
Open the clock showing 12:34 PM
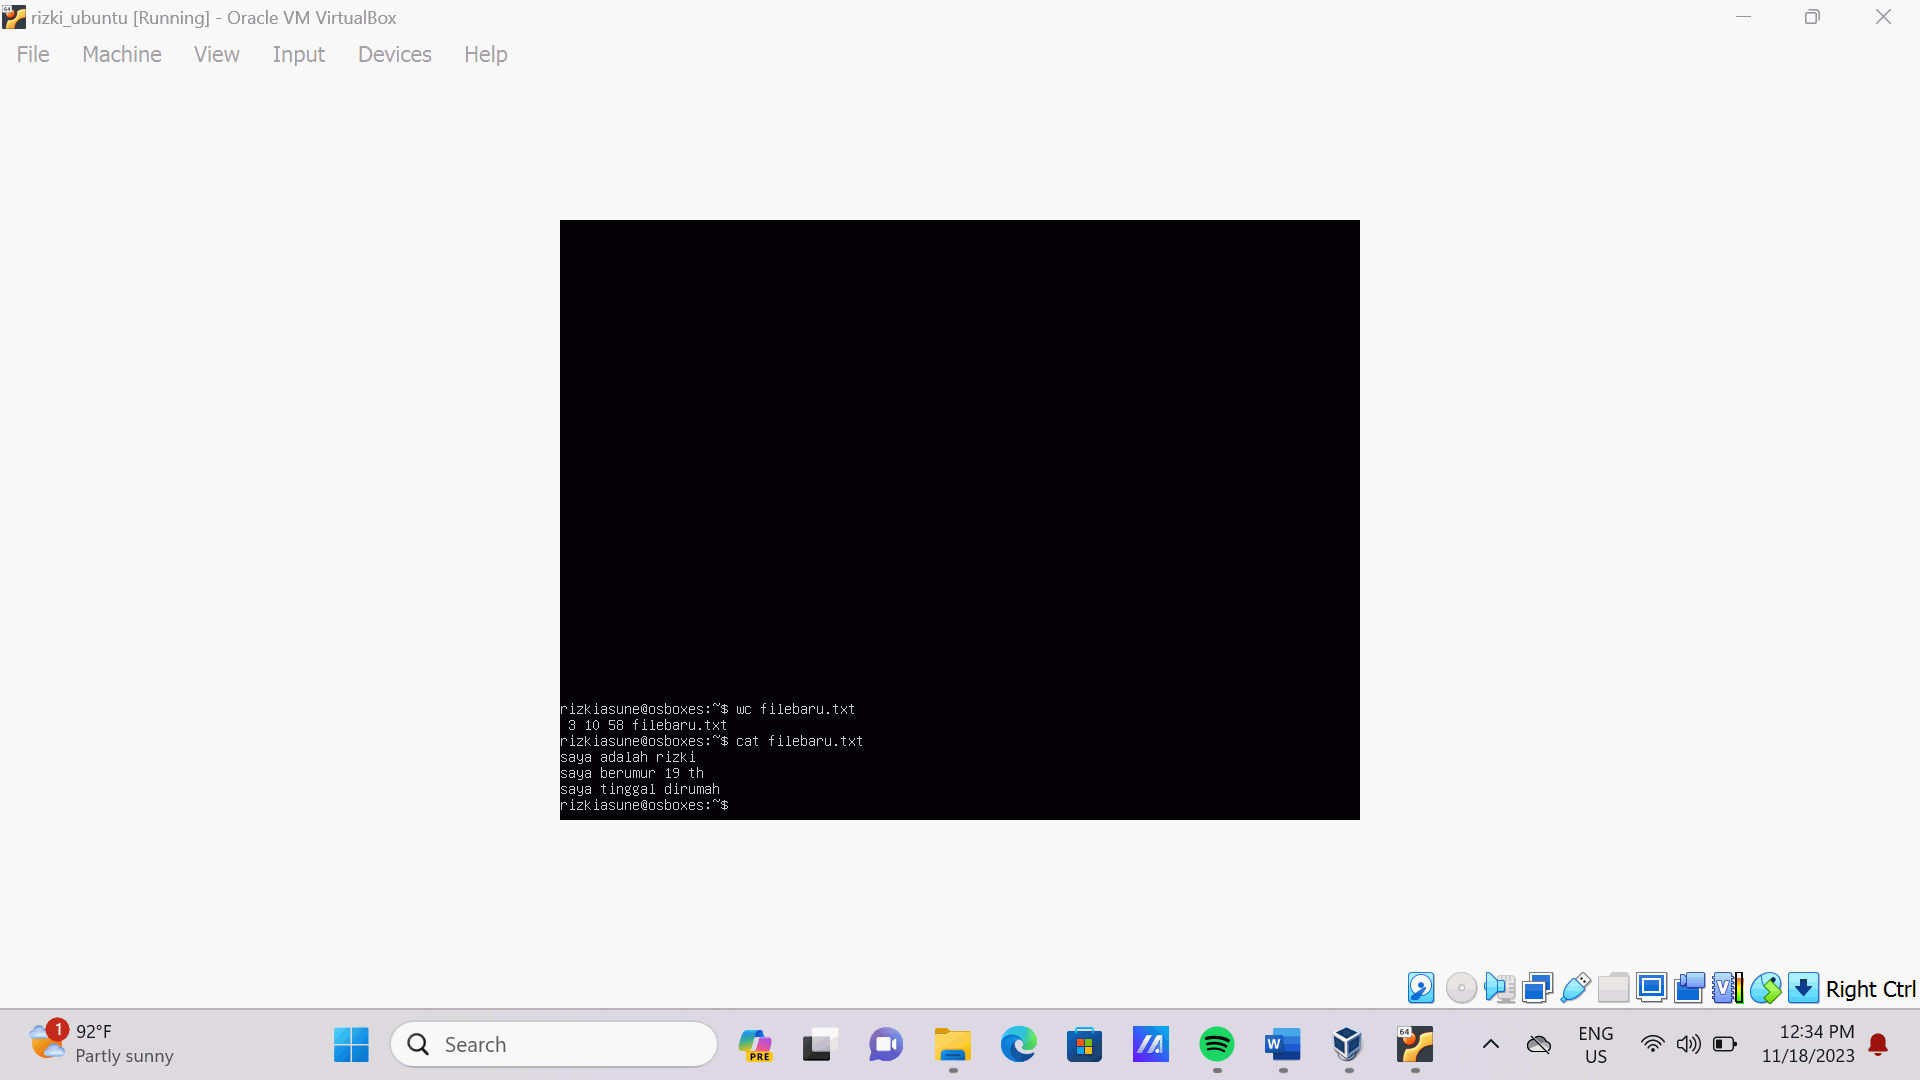(1808, 1044)
